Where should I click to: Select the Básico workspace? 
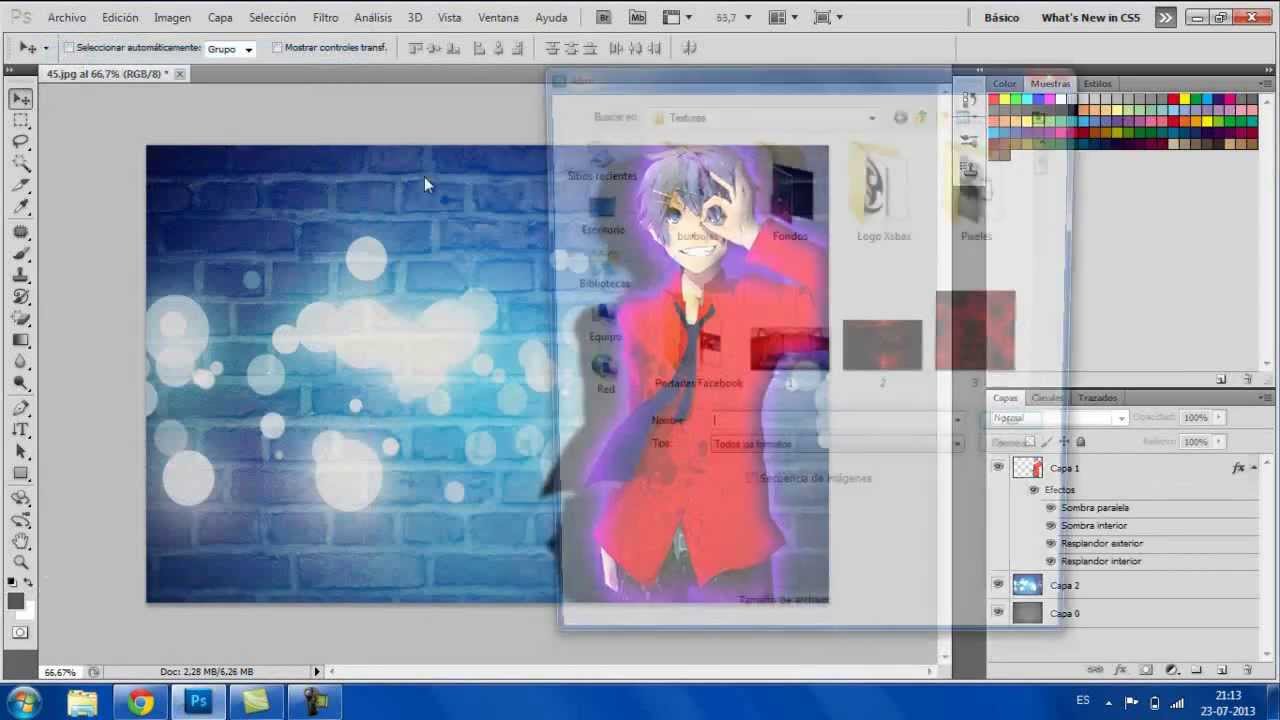(1002, 18)
